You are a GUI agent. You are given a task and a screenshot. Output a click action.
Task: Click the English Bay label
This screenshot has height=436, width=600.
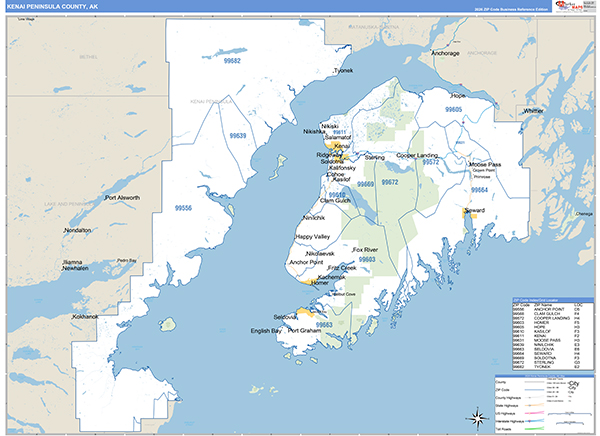[266, 331]
